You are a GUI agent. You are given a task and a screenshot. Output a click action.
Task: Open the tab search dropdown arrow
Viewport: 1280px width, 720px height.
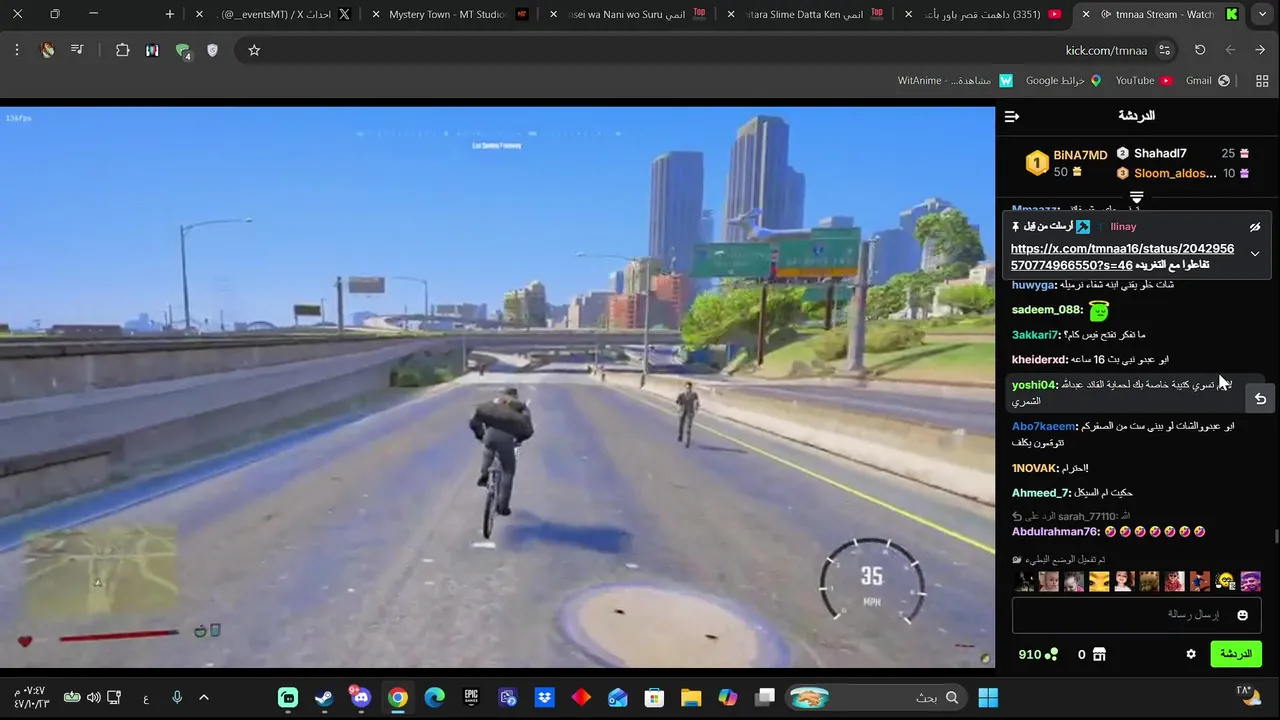pos(1262,14)
